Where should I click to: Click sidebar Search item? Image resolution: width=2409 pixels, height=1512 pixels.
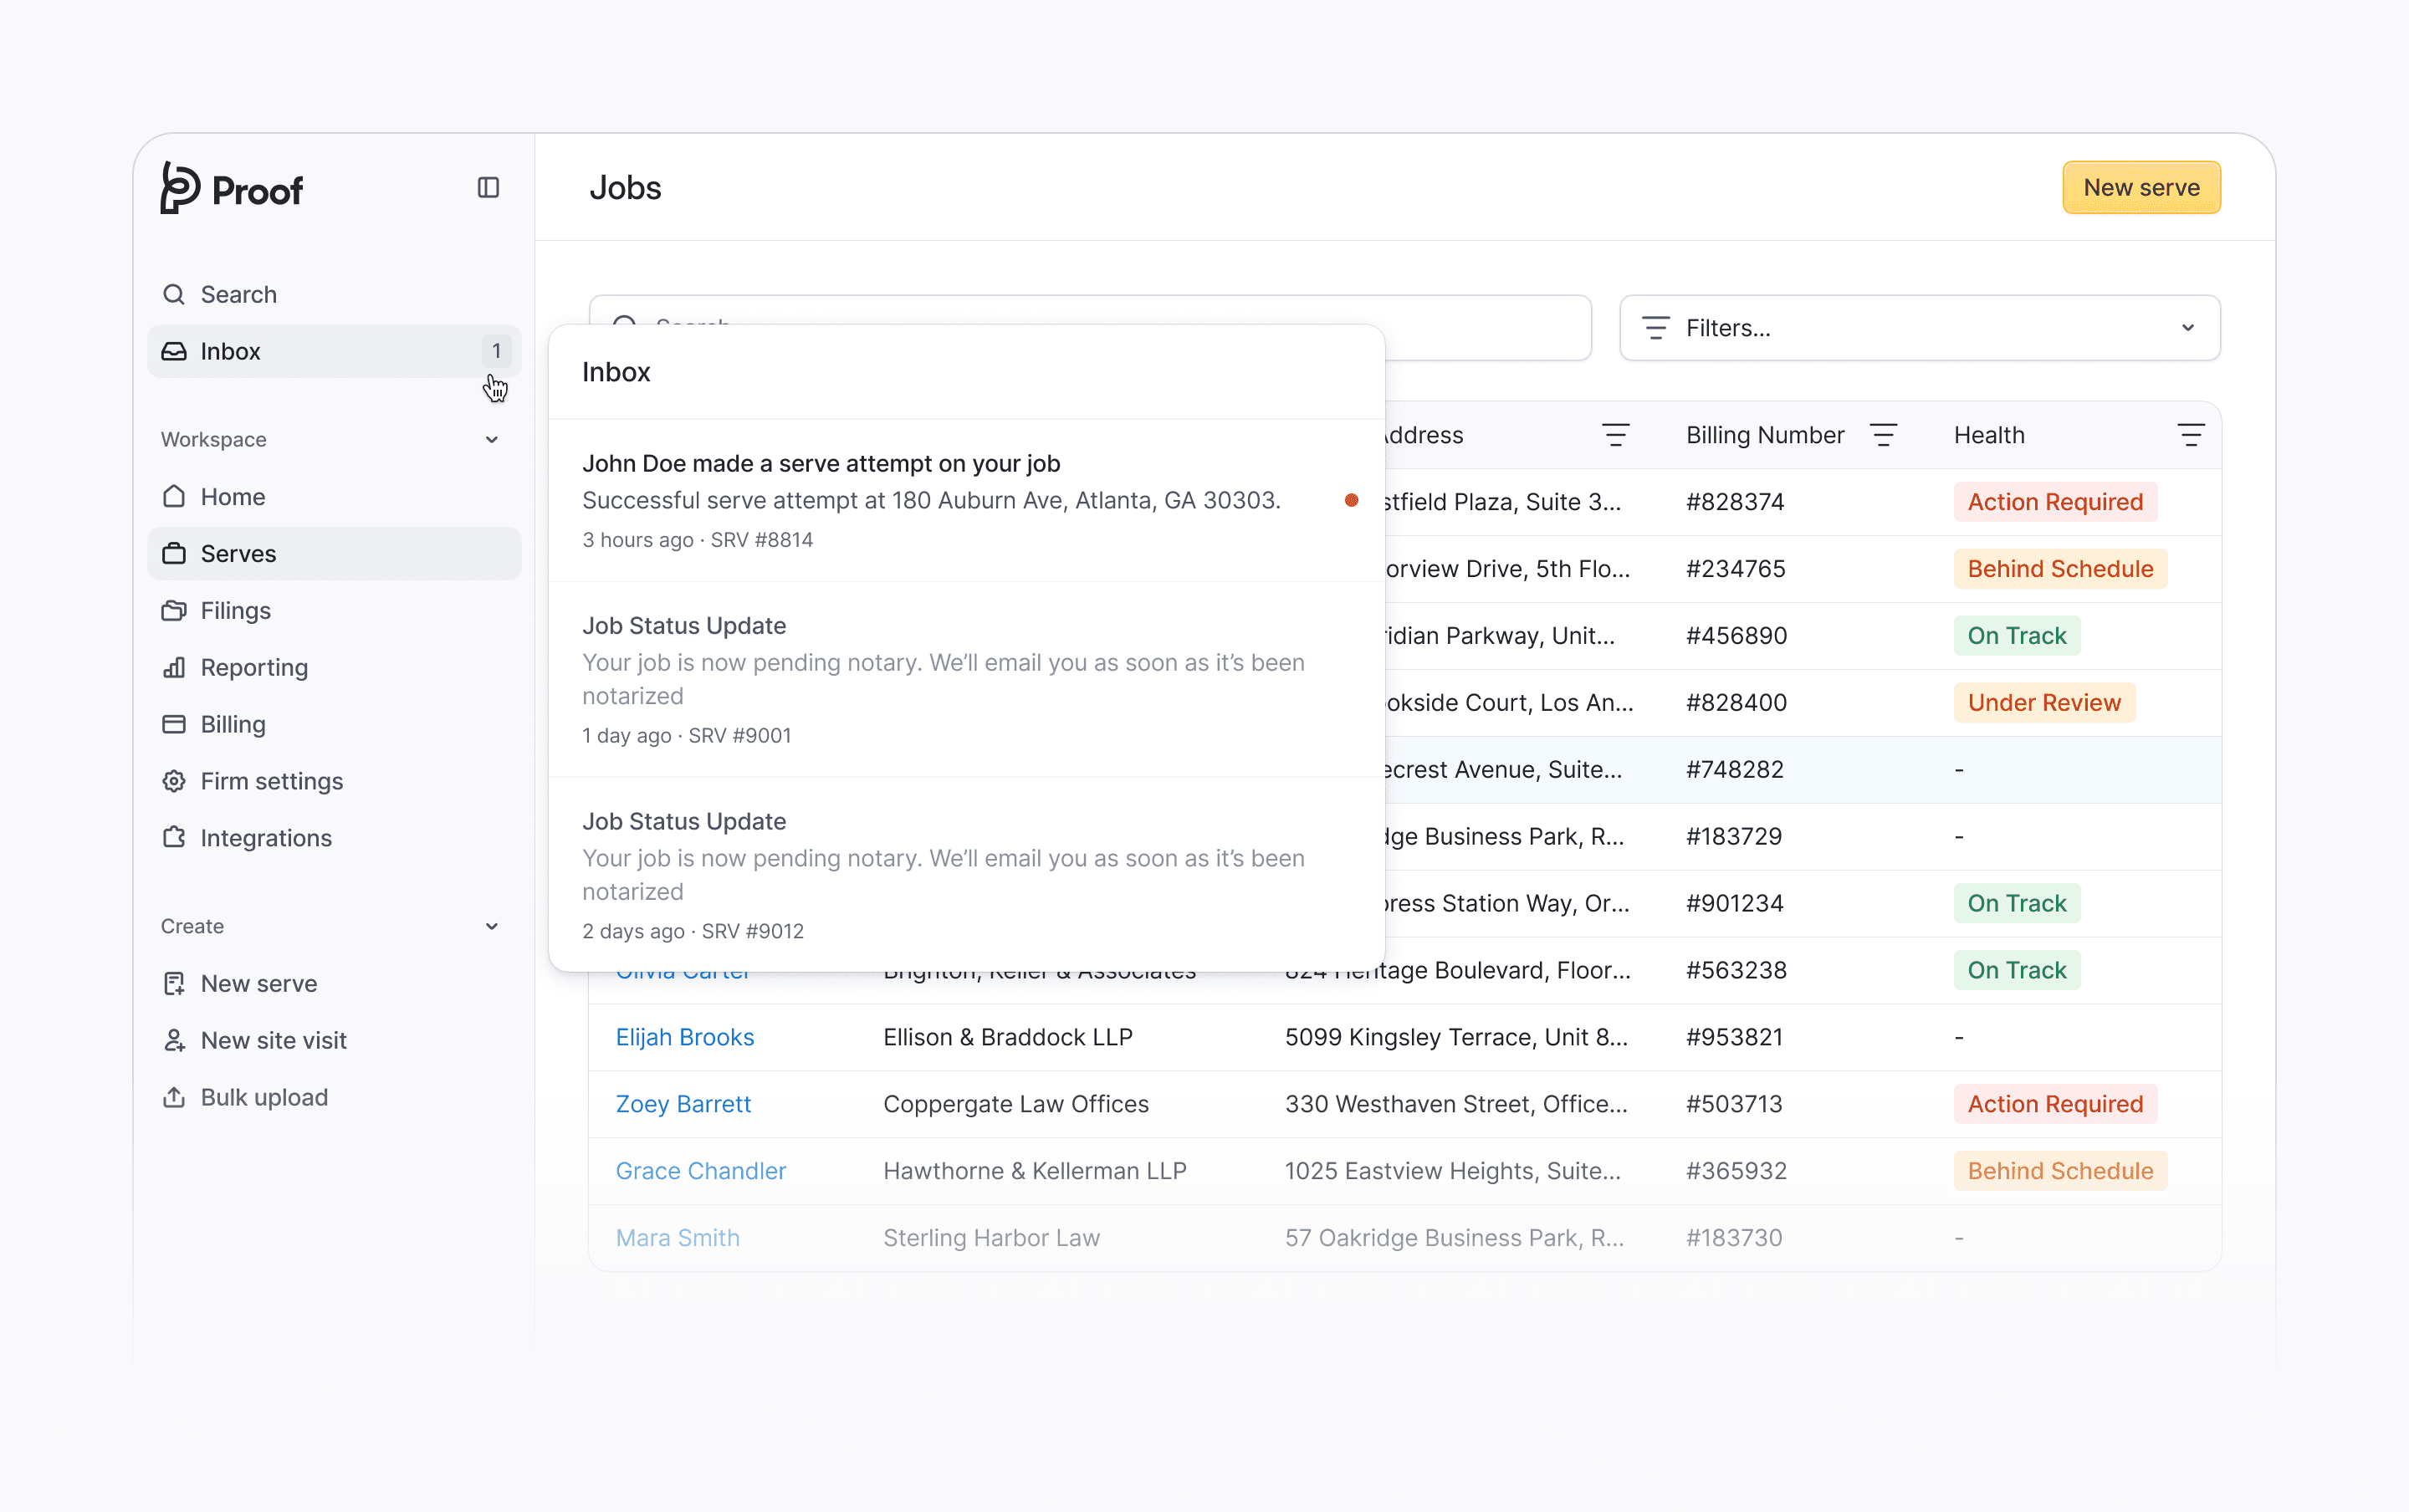(x=238, y=294)
